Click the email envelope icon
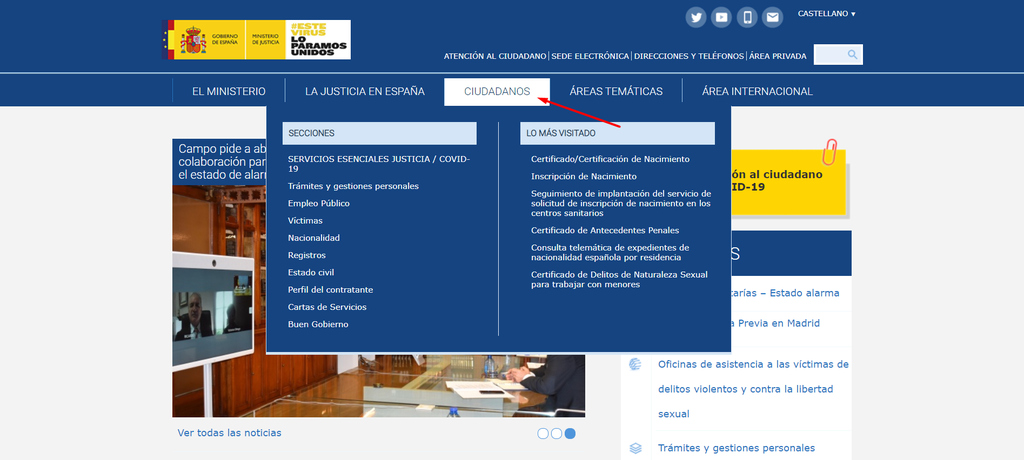Image resolution: width=1024 pixels, height=460 pixels. pyautogui.click(x=773, y=18)
